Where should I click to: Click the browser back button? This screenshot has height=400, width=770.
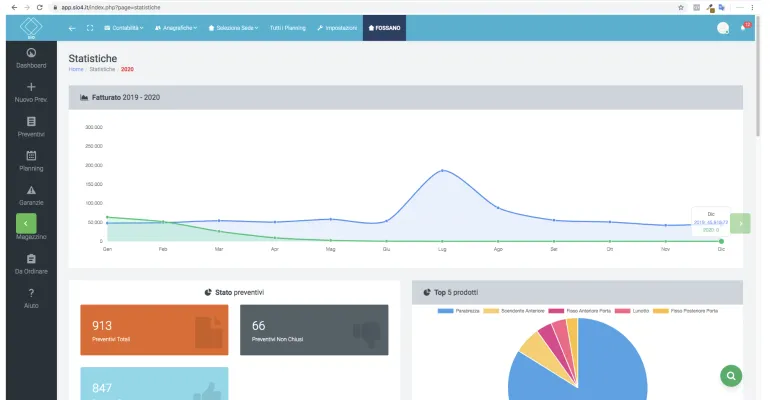14,7
